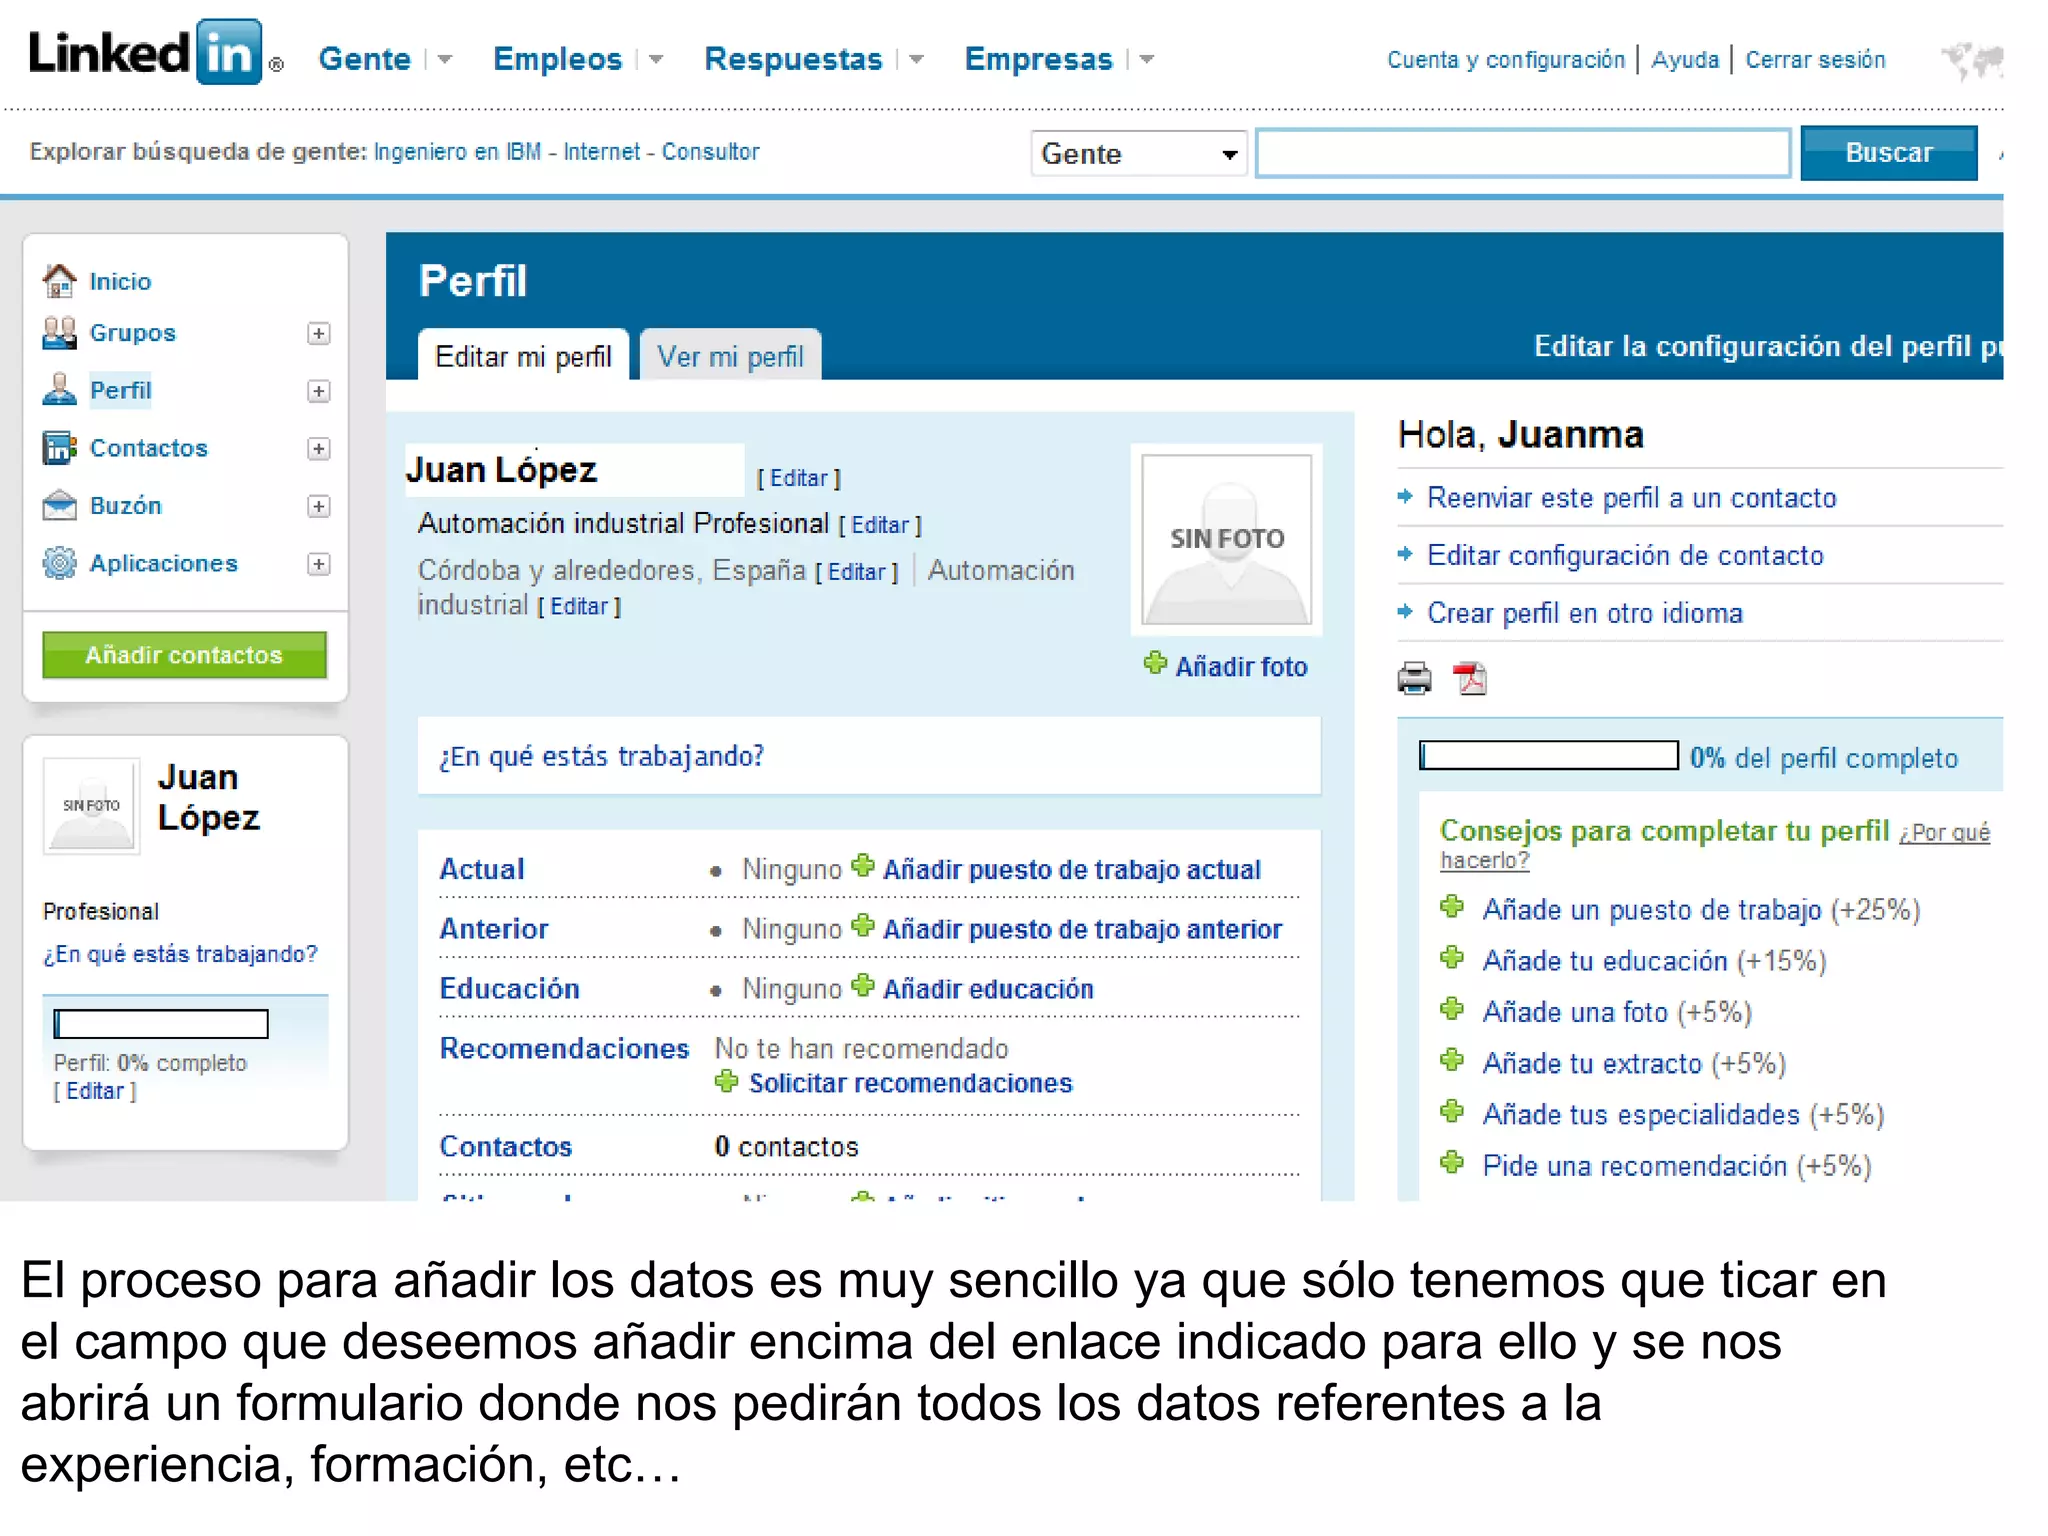Click green plus next to Añadir puesto de trabajo actual
Screen dimensions: 2048x1536
[x=863, y=866]
